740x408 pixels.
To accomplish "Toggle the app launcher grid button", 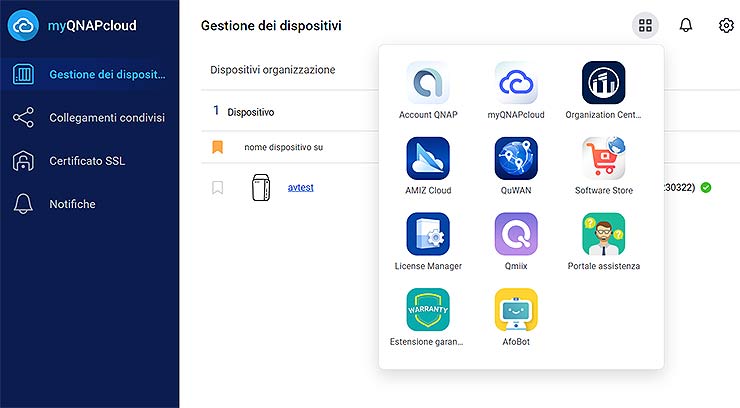I will pos(645,25).
